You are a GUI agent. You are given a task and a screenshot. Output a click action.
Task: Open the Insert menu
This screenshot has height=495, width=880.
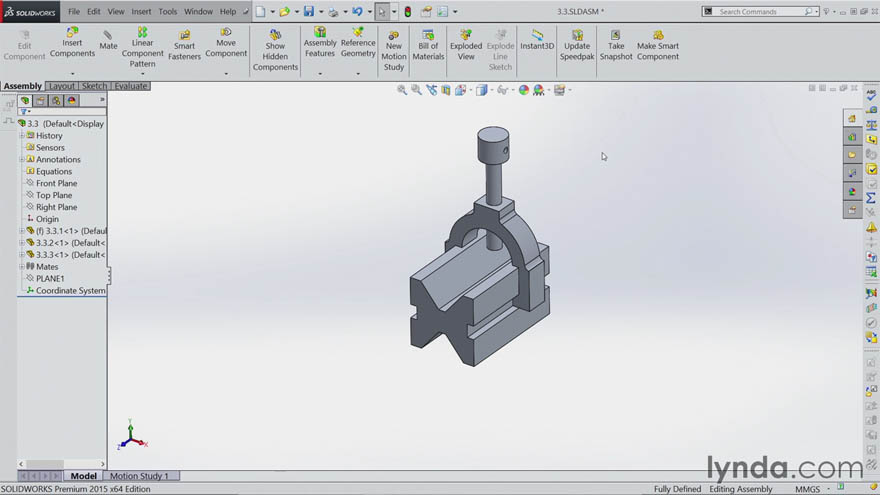coord(141,11)
